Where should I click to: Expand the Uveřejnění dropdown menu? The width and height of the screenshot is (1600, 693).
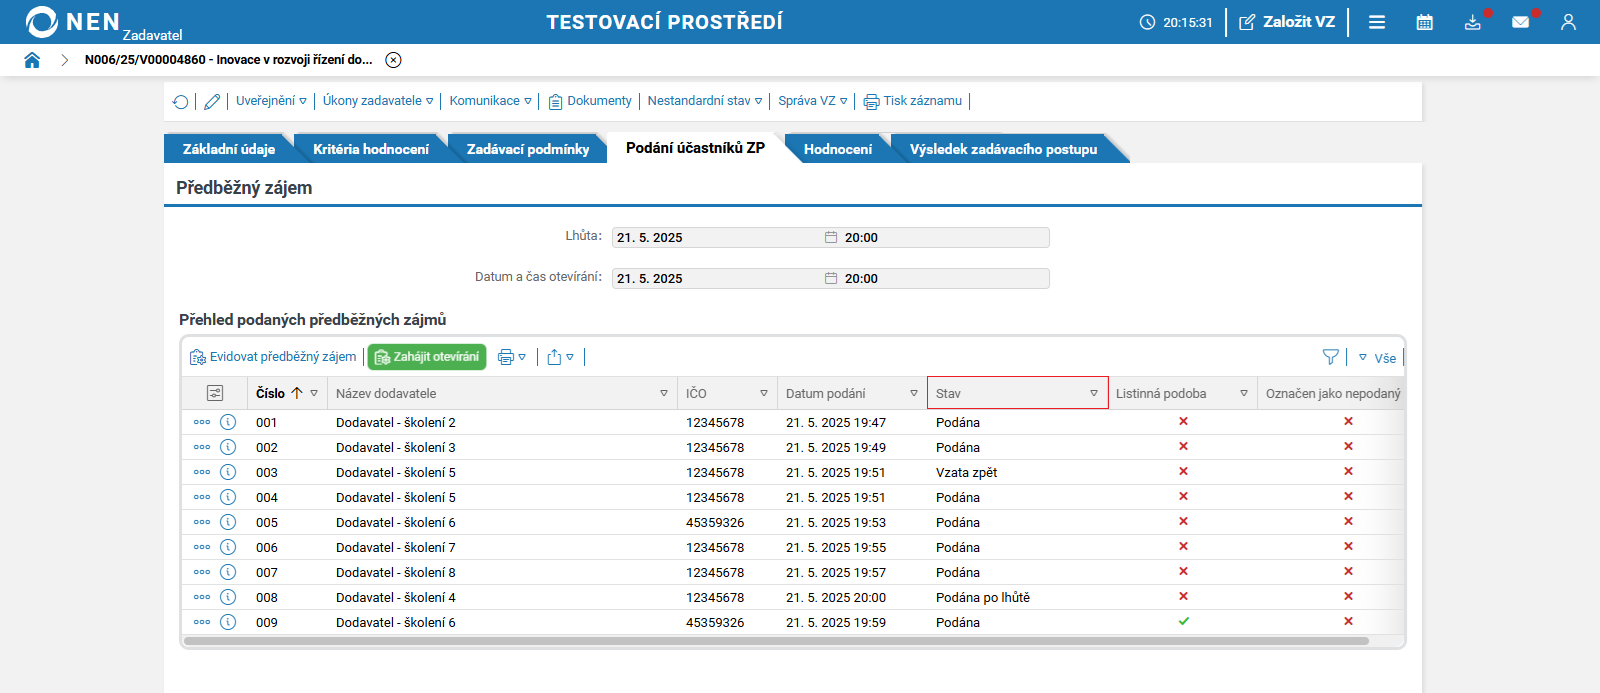point(271,101)
